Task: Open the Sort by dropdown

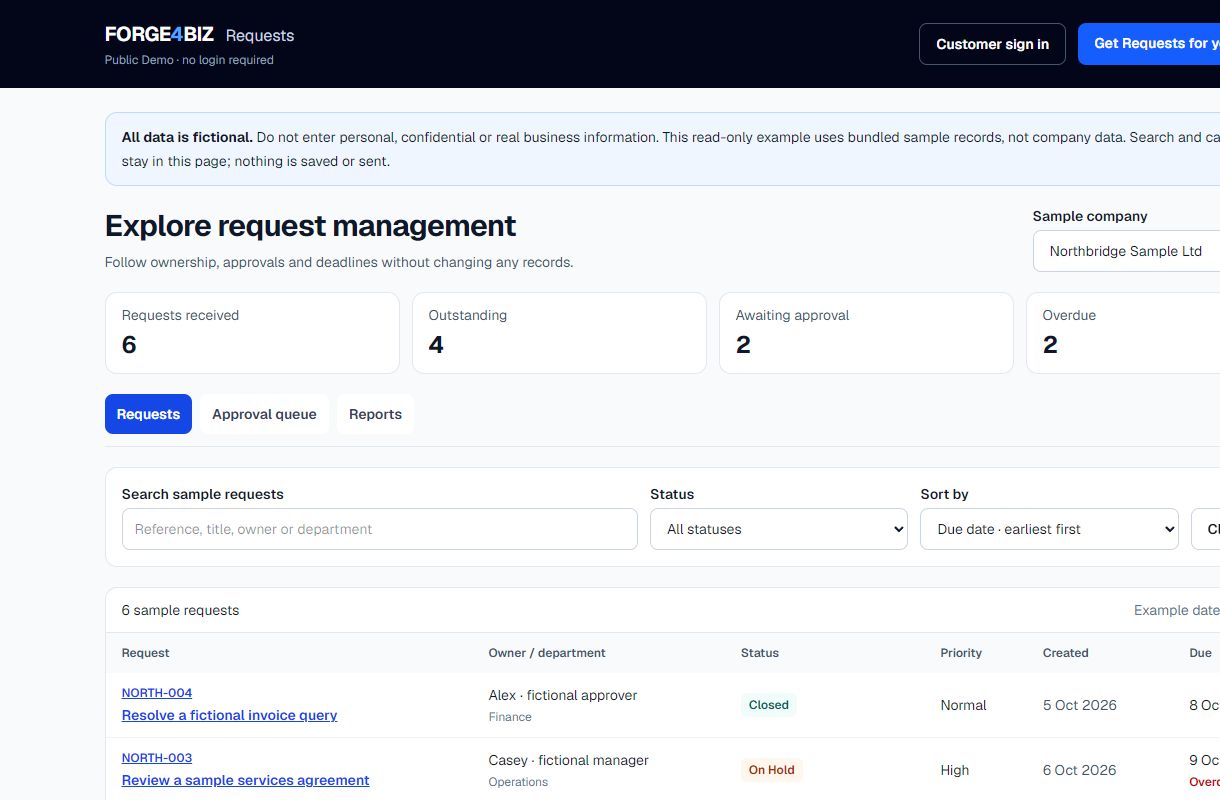Action: pyautogui.click(x=1049, y=529)
